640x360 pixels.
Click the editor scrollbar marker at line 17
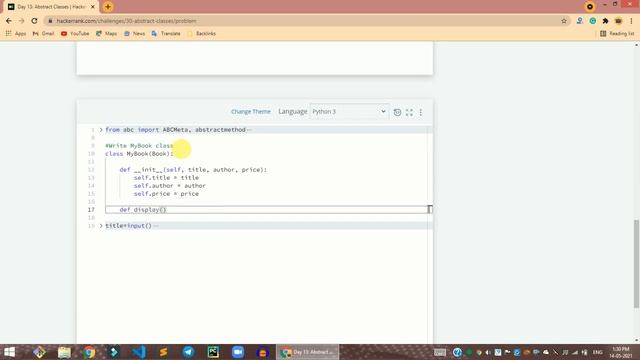(x=430, y=209)
